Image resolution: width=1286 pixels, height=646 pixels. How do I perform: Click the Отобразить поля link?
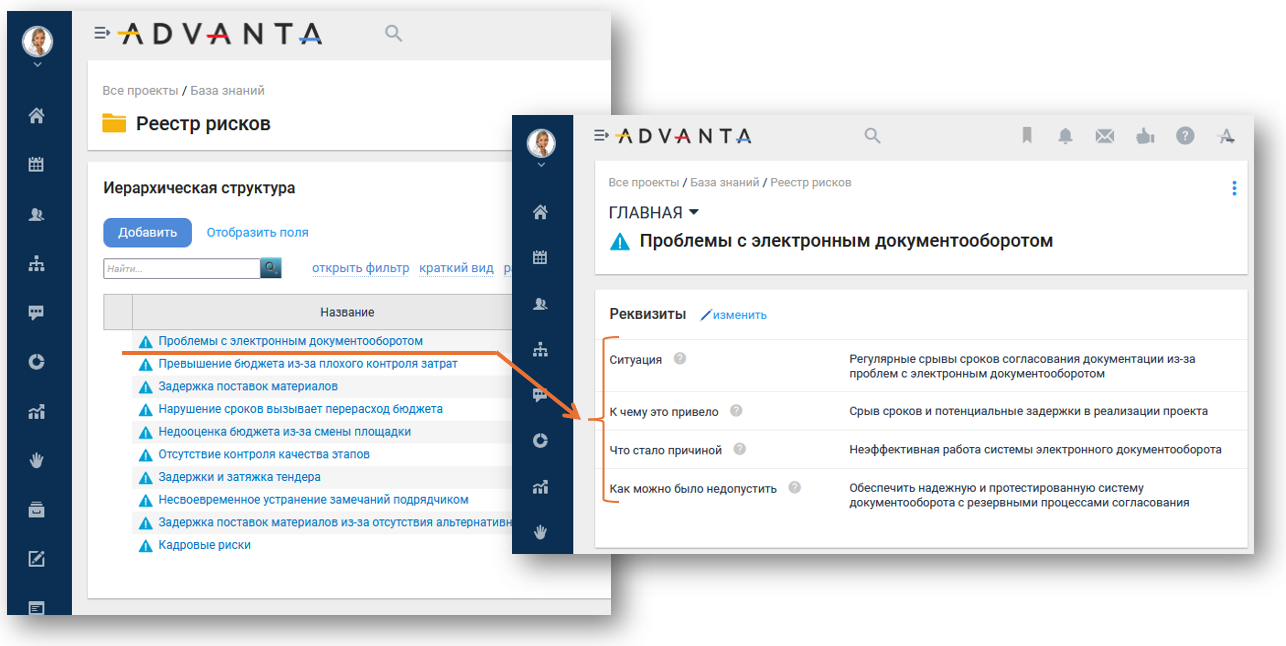pyautogui.click(x=257, y=232)
